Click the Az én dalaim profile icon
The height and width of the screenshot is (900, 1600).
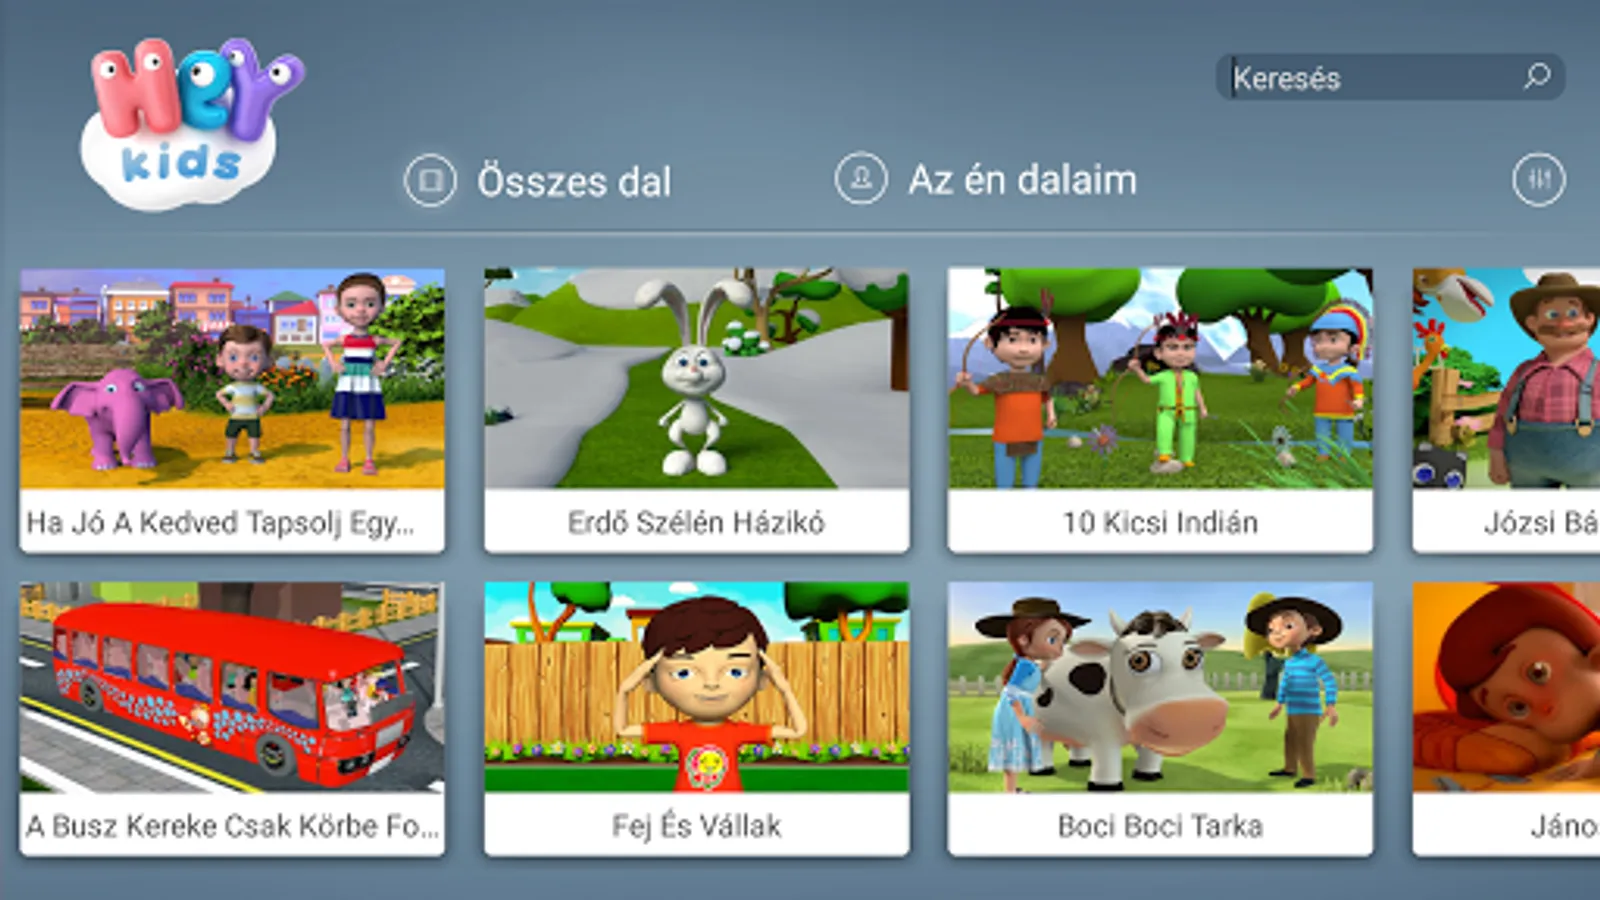click(861, 179)
